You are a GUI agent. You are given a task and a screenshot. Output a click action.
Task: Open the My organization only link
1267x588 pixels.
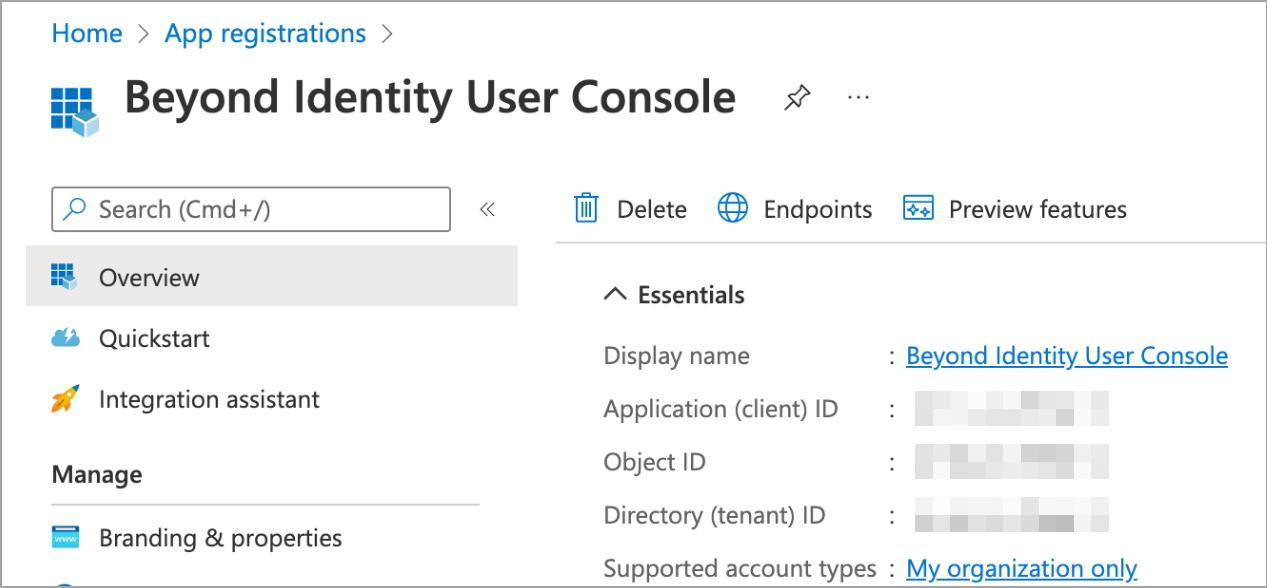click(x=1021, y=567)
